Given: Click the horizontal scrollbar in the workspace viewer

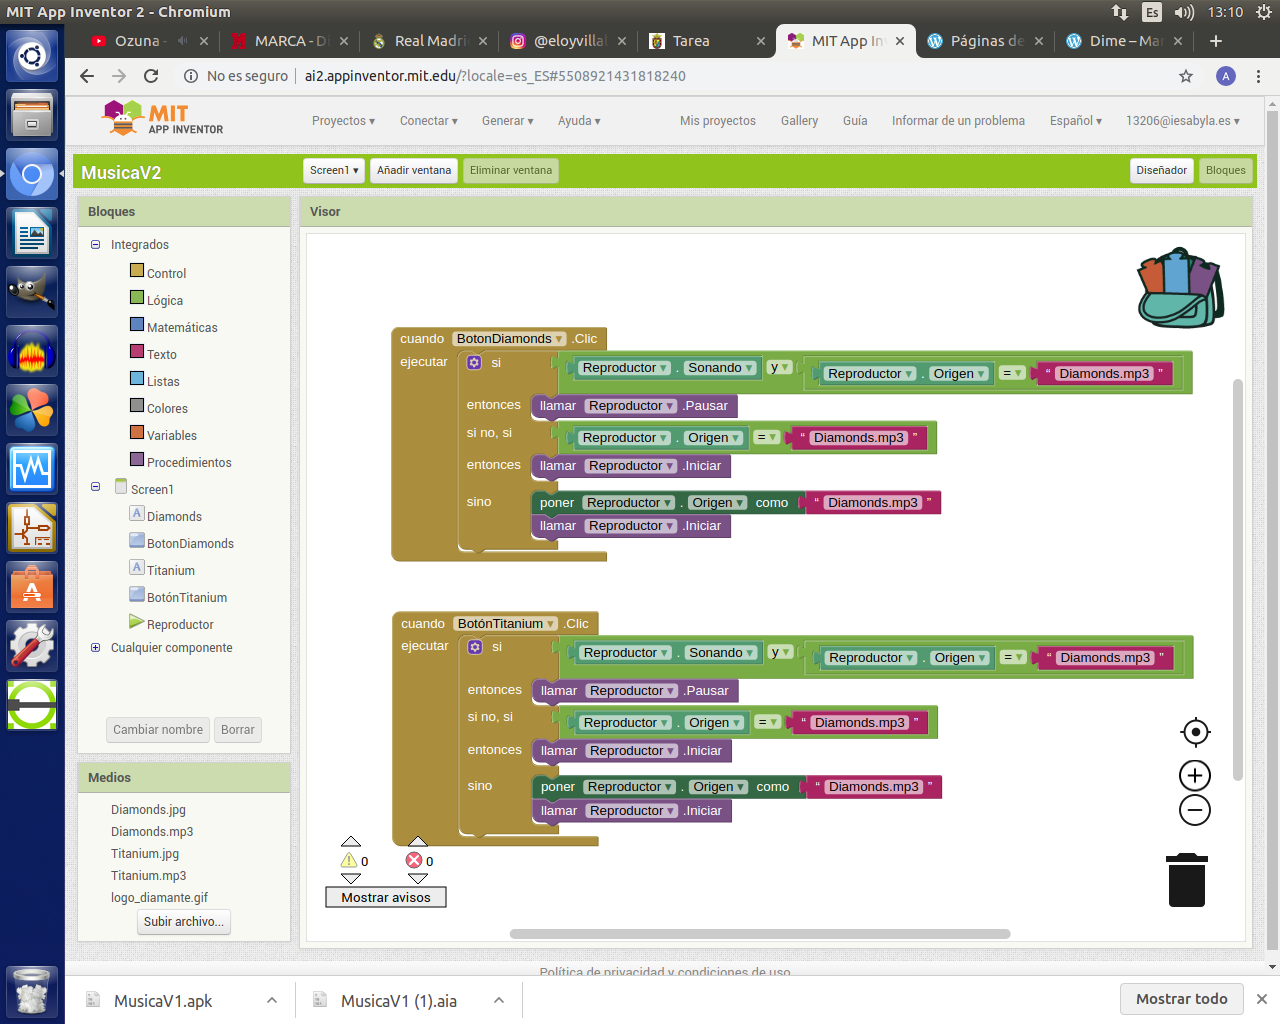Looking at the screenshot, I should (760, 934).
